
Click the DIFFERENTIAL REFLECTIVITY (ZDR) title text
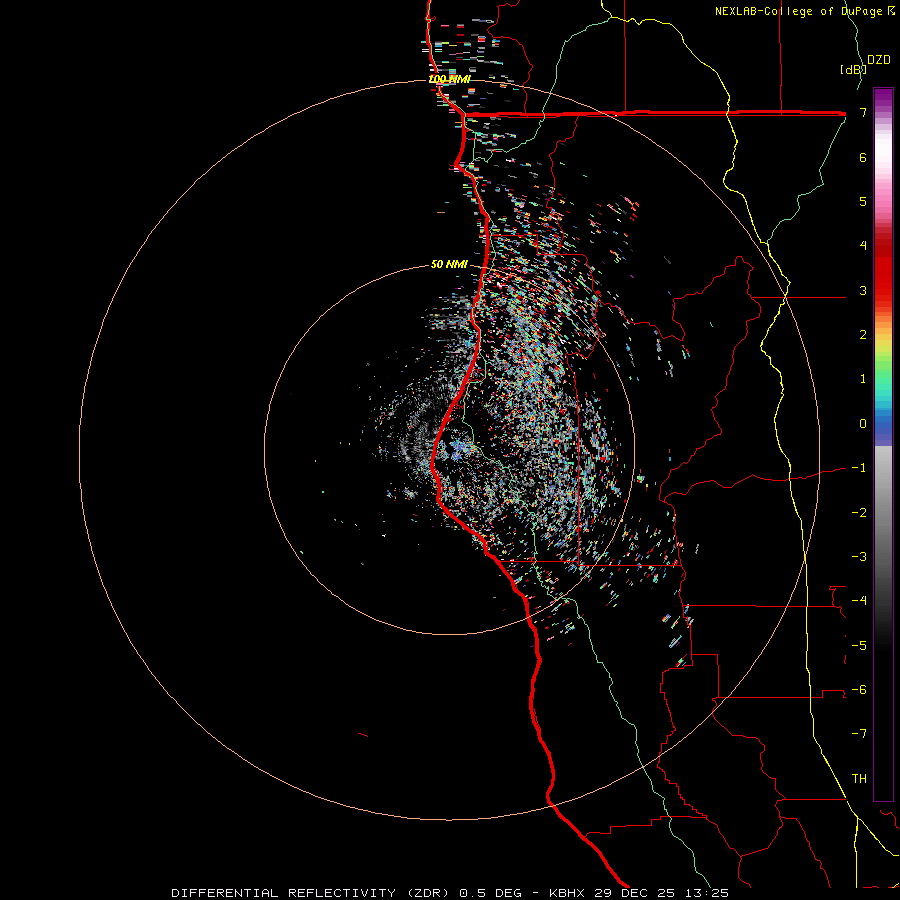(x=312, y=893)
